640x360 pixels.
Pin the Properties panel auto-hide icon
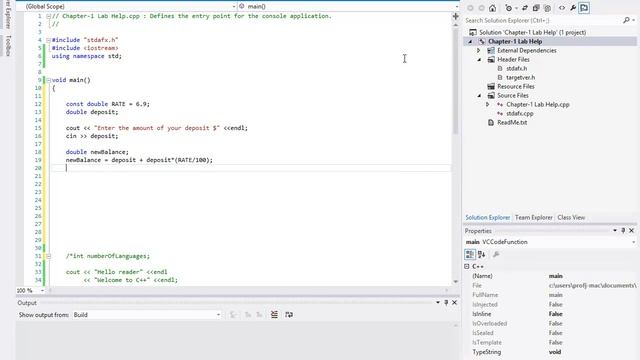(623, 231)
